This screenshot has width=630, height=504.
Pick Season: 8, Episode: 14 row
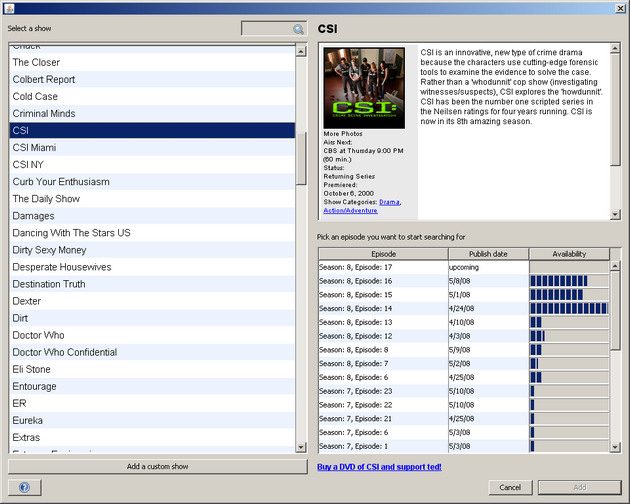coord(464,308)
